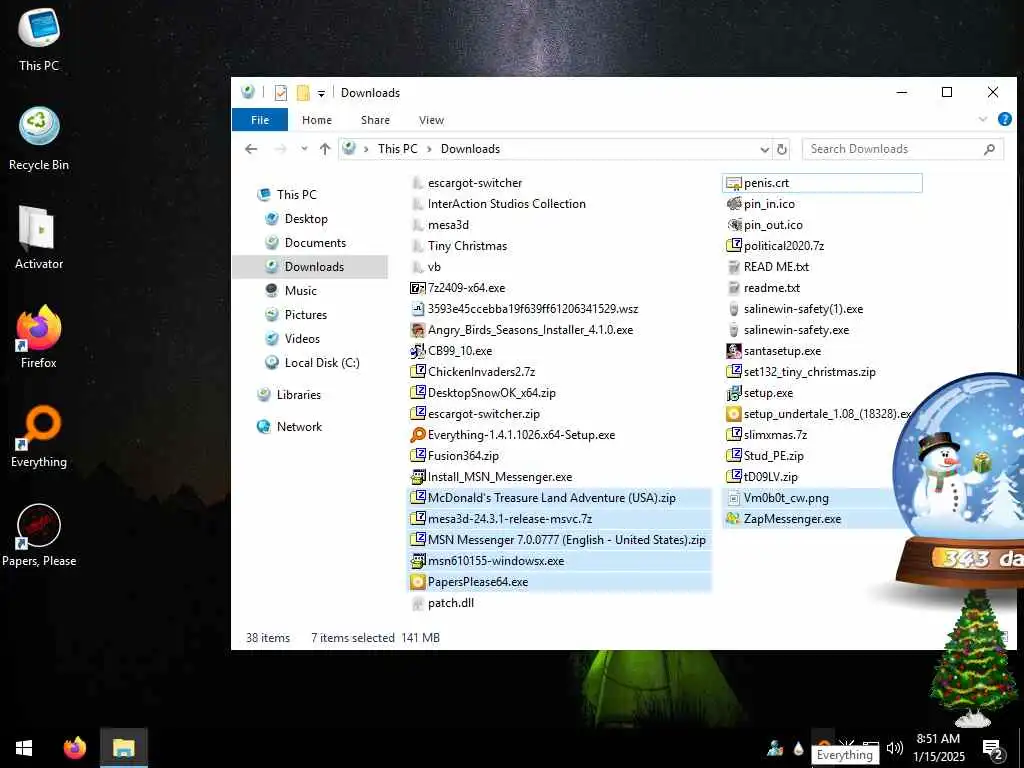This screenshot has width=1024, height=768.
Task: Switch to the Share ribbon tab
Action: (376, 120)
